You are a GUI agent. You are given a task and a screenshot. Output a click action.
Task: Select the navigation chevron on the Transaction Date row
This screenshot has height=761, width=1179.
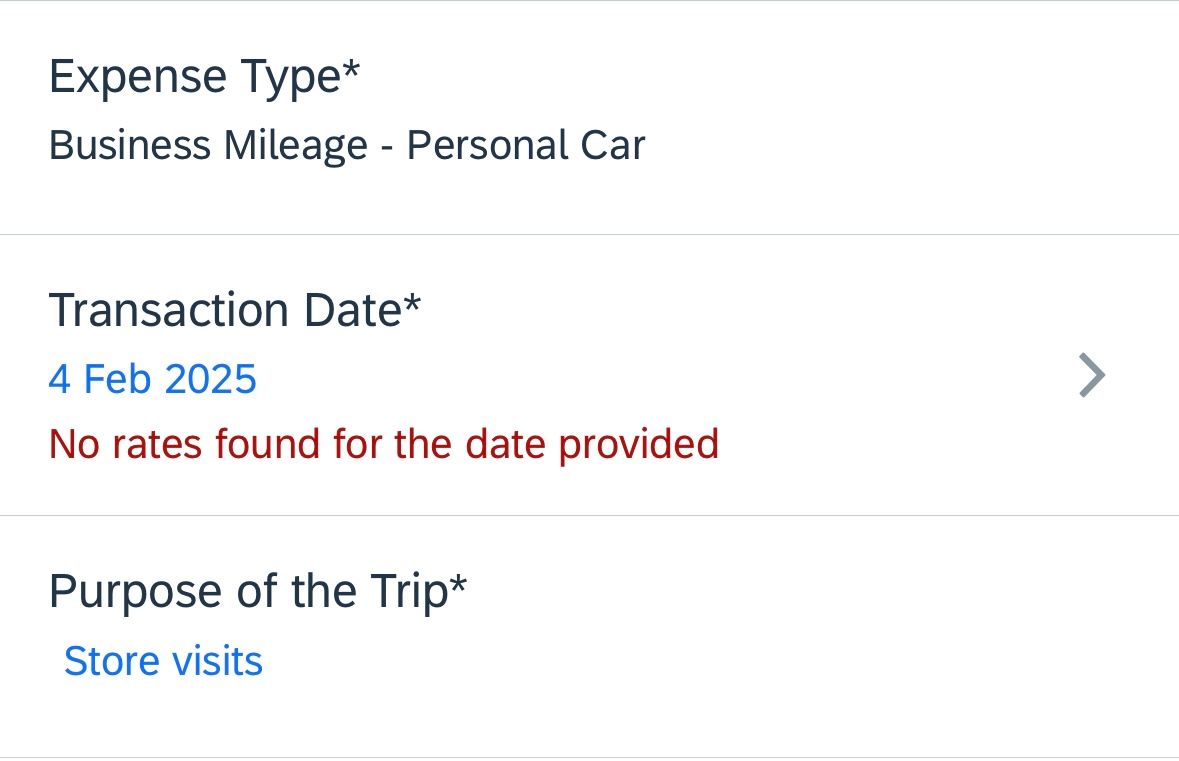(1092, 376)
